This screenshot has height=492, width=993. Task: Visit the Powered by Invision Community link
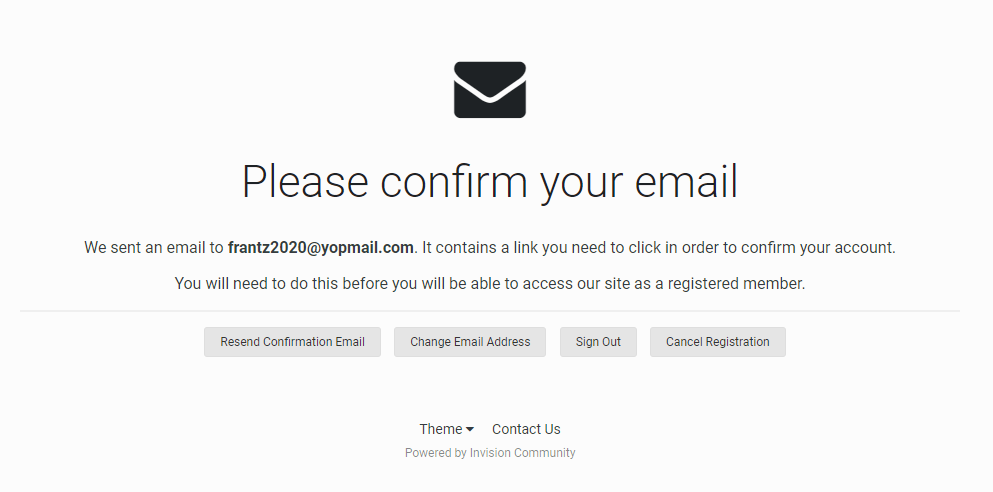coord(490,453)
